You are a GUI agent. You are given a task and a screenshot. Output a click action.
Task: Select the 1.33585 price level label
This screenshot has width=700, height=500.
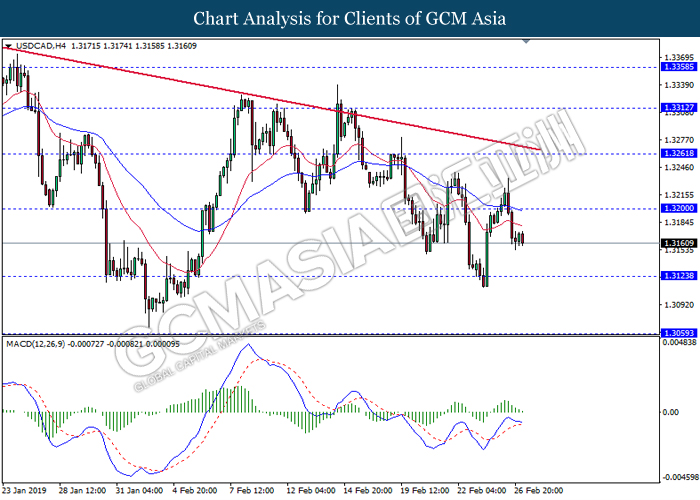(x=679, y=67)
